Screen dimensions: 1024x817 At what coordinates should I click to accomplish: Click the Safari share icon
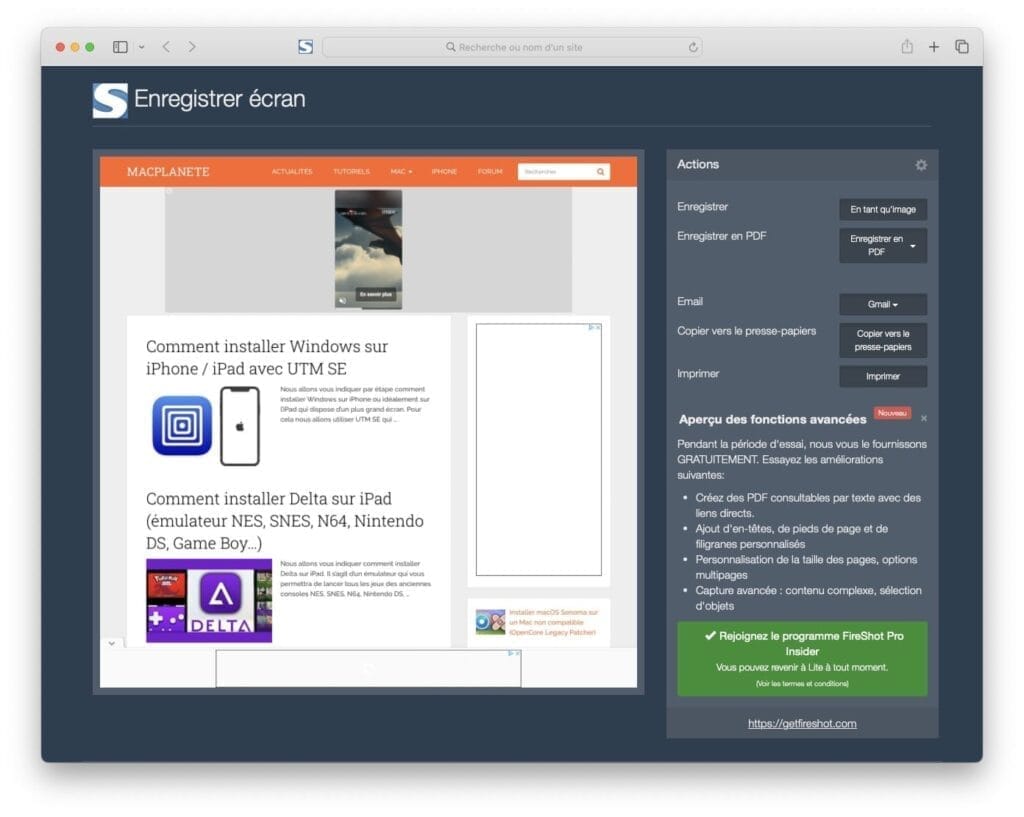coord(907,47)
